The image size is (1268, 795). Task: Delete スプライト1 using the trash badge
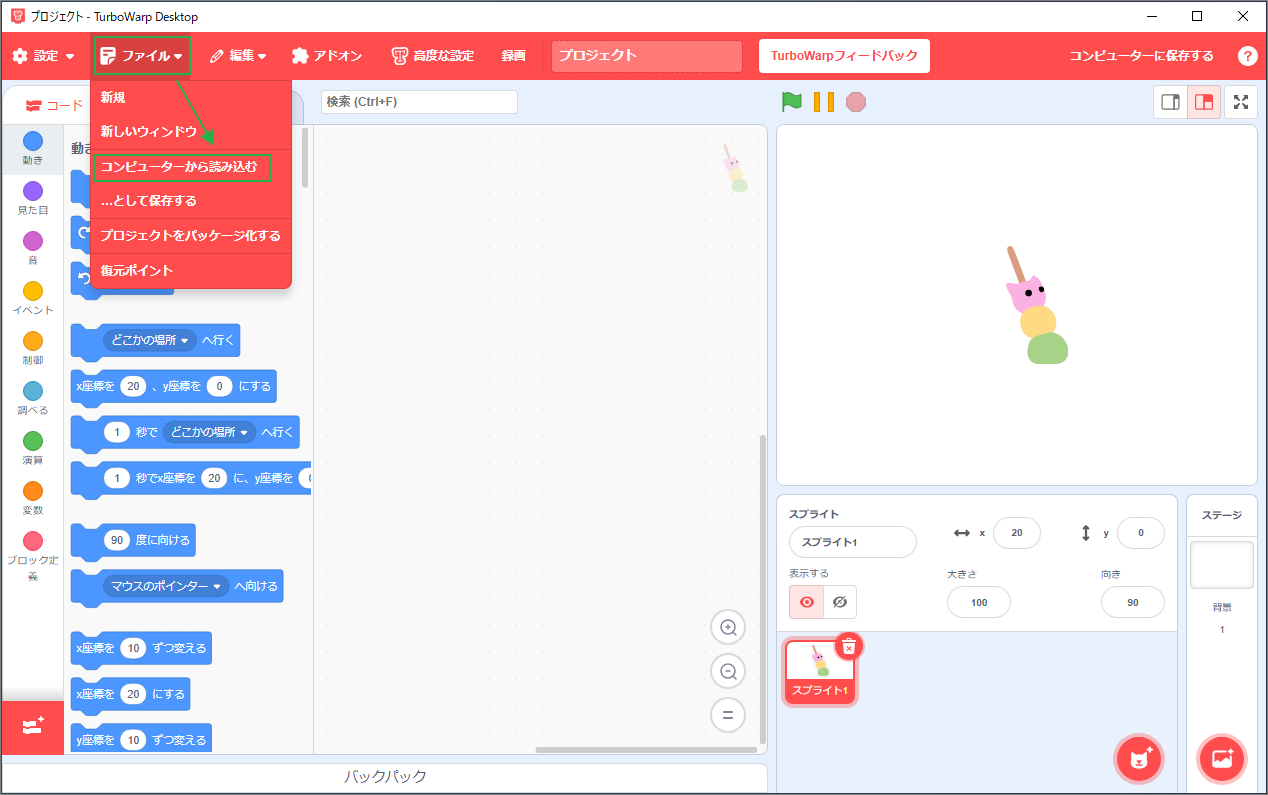click(x=848, y=646)
